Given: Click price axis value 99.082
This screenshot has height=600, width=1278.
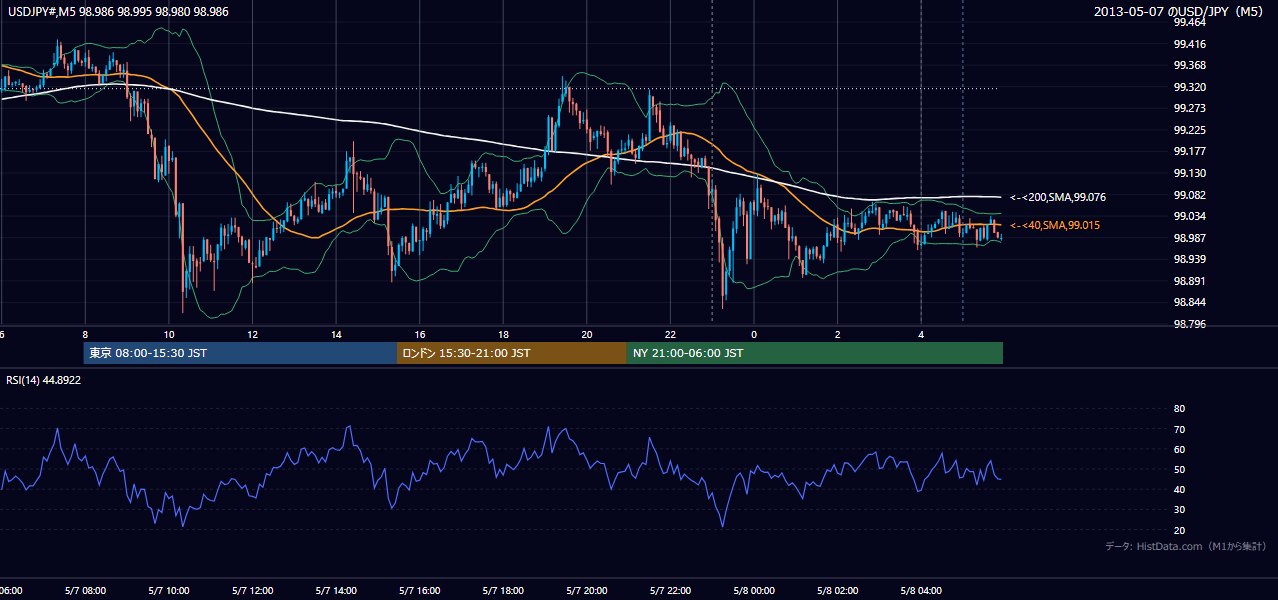Looking at the screenshot, I should (x=1189, y=194).
